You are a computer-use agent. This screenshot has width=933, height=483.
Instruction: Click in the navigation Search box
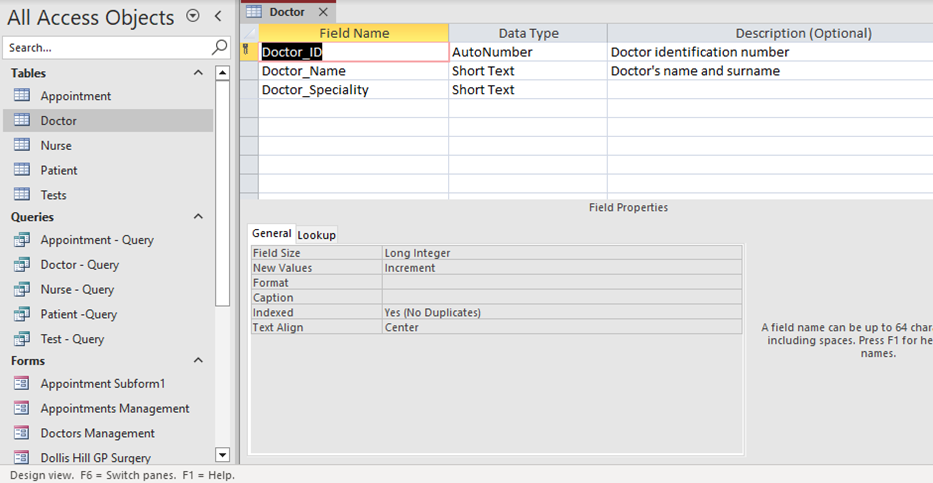105,47
